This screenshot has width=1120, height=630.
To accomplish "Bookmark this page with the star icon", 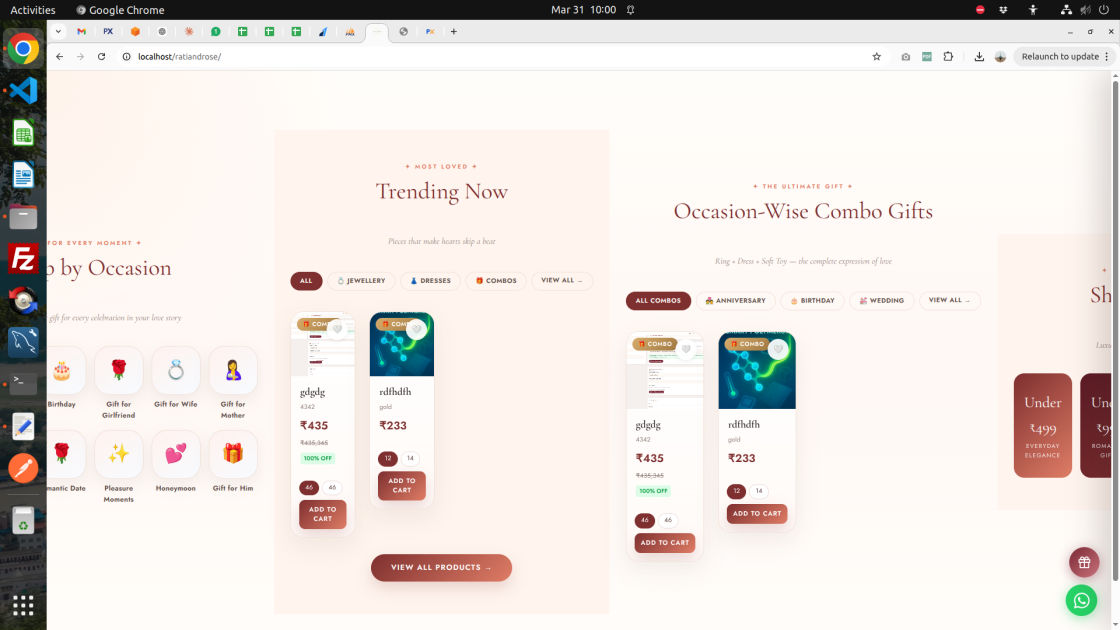I will 877,57.
